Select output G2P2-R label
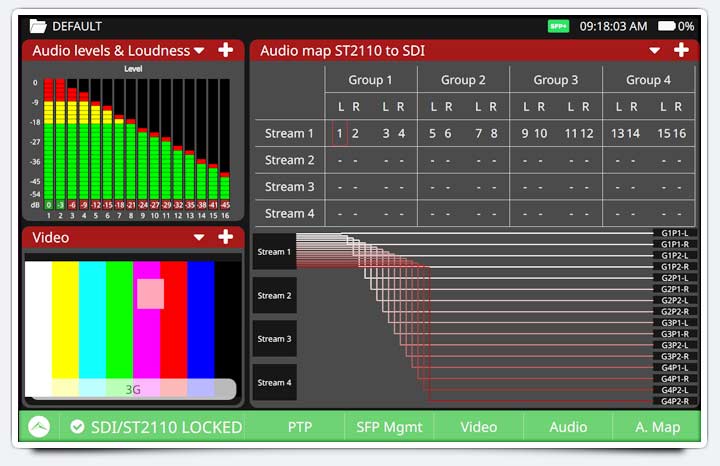Viewport: 720px width, 466px height. (x=675, y=312)
